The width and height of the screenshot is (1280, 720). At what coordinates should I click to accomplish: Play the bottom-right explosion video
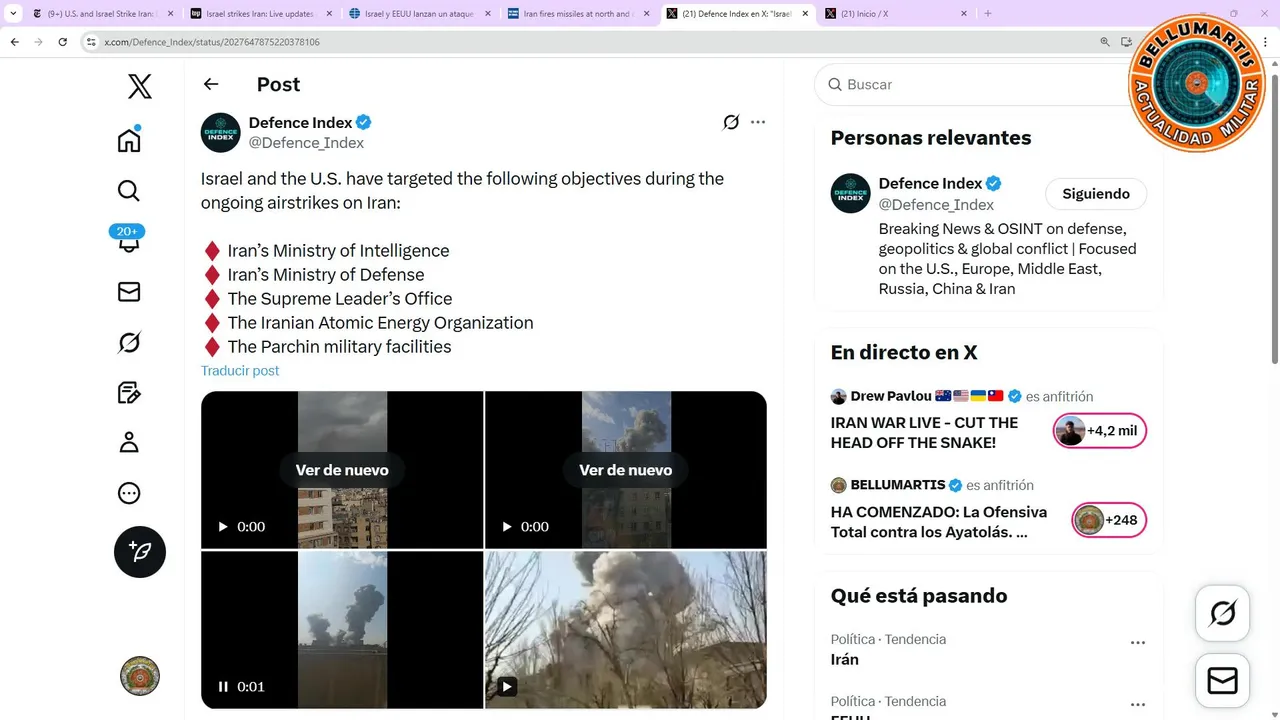507,687
